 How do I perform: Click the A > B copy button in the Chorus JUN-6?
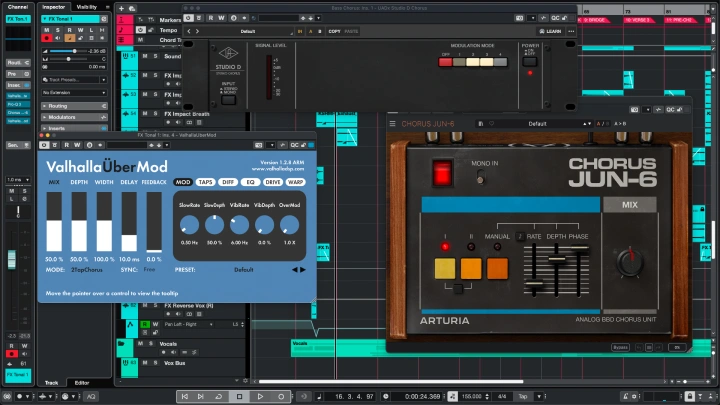coord(620,124)
